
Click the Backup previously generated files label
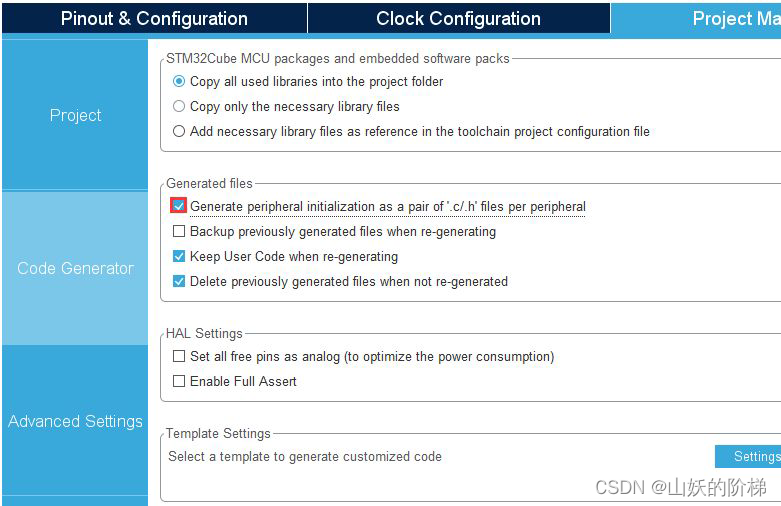point(343,232)
